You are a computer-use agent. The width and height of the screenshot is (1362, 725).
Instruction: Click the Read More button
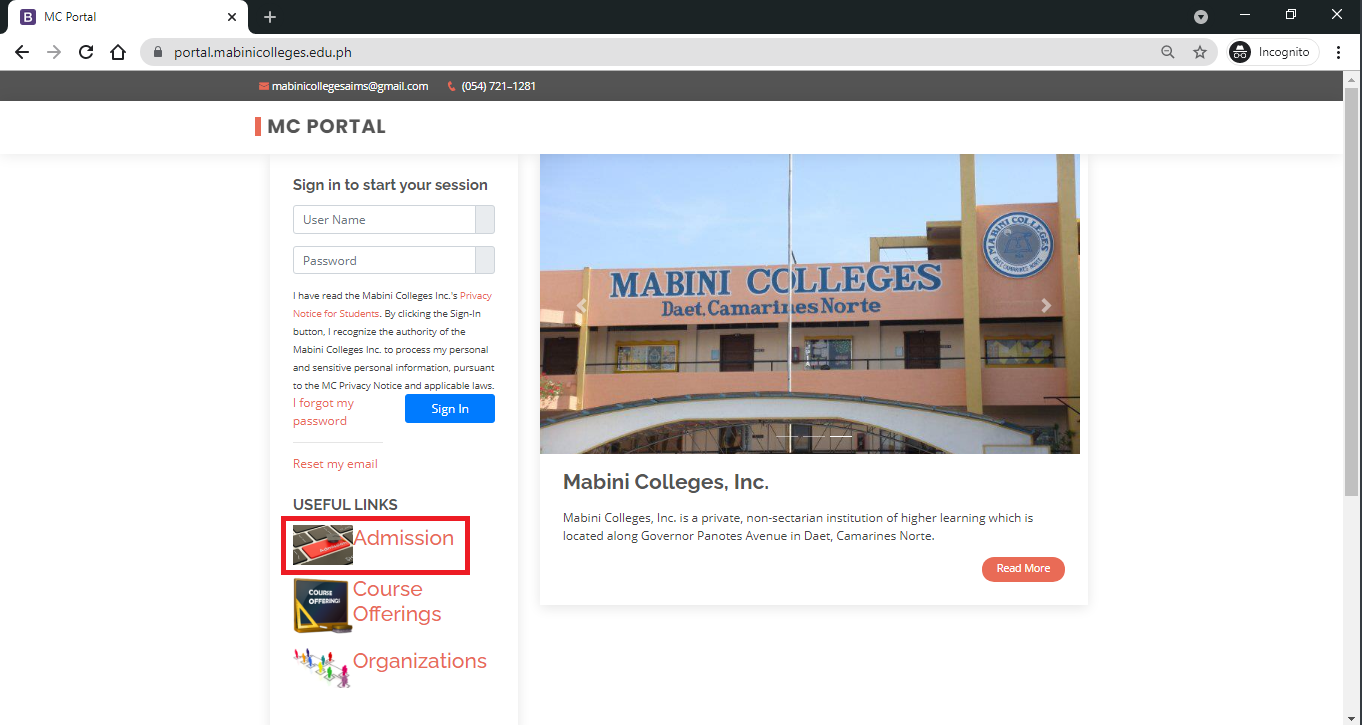pyautogui.click(x=1023, y=569)
